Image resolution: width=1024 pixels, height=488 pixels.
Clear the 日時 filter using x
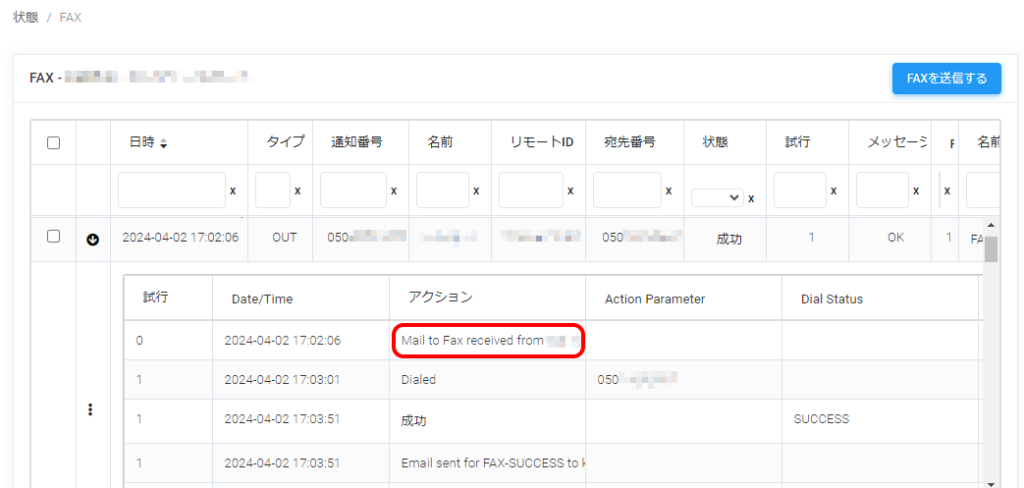[233, 191]
